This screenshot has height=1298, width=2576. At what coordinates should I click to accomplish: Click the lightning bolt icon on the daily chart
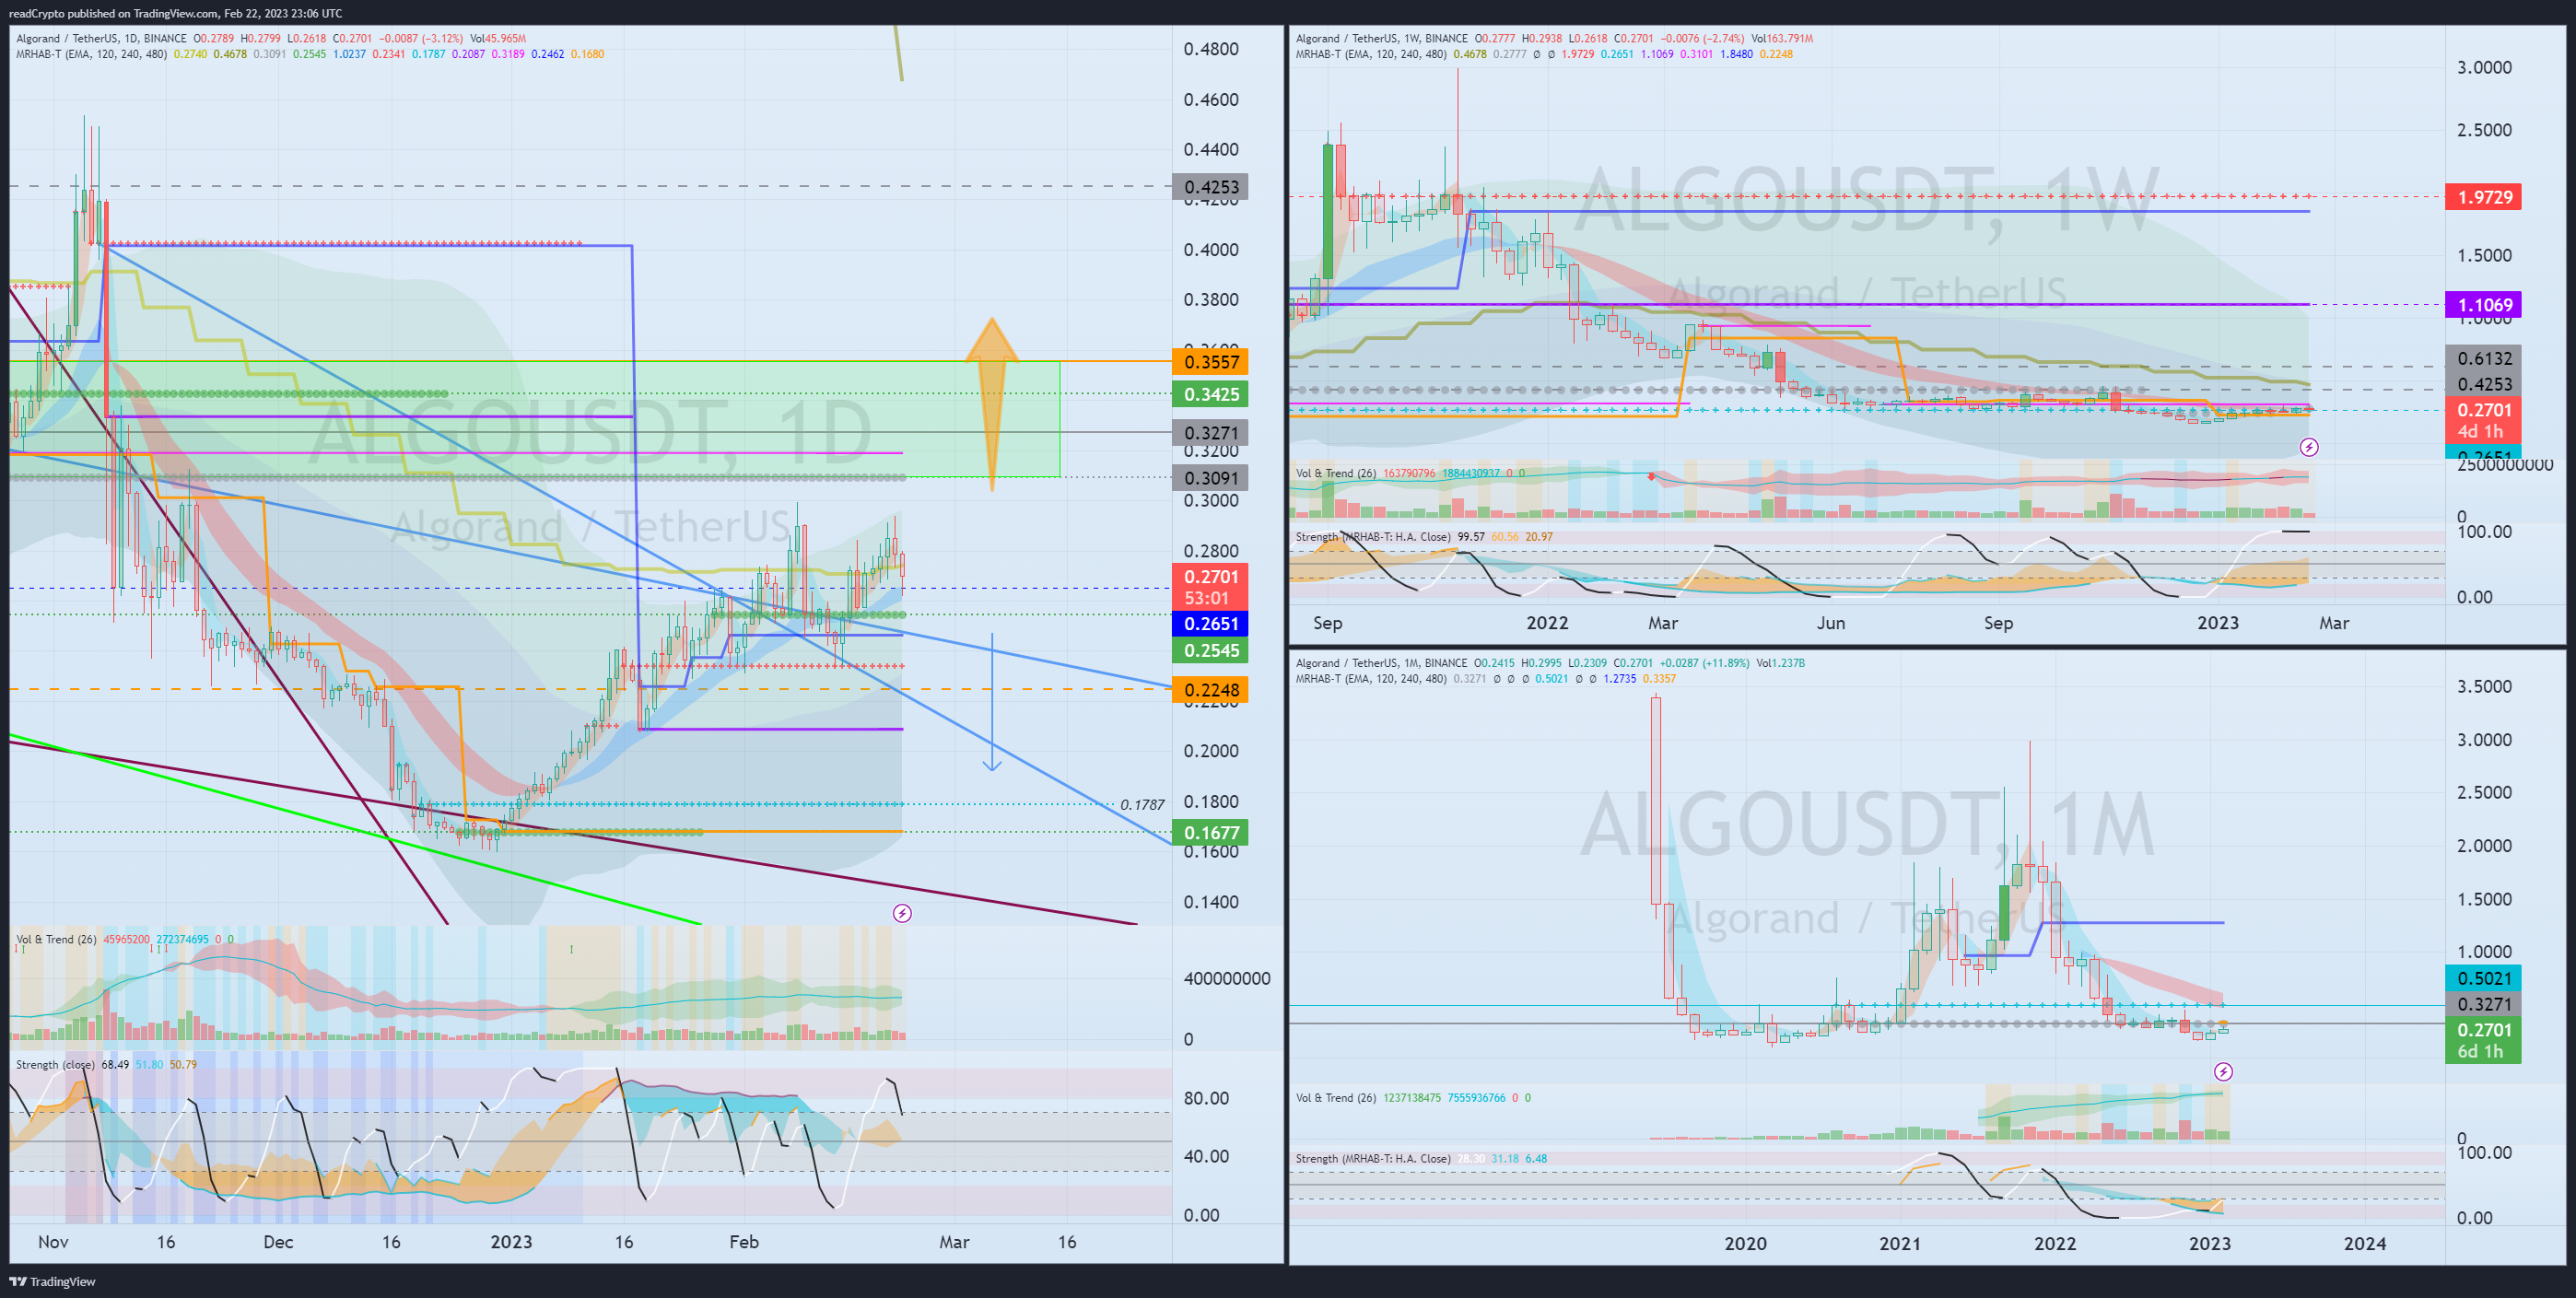pos(902,913)
